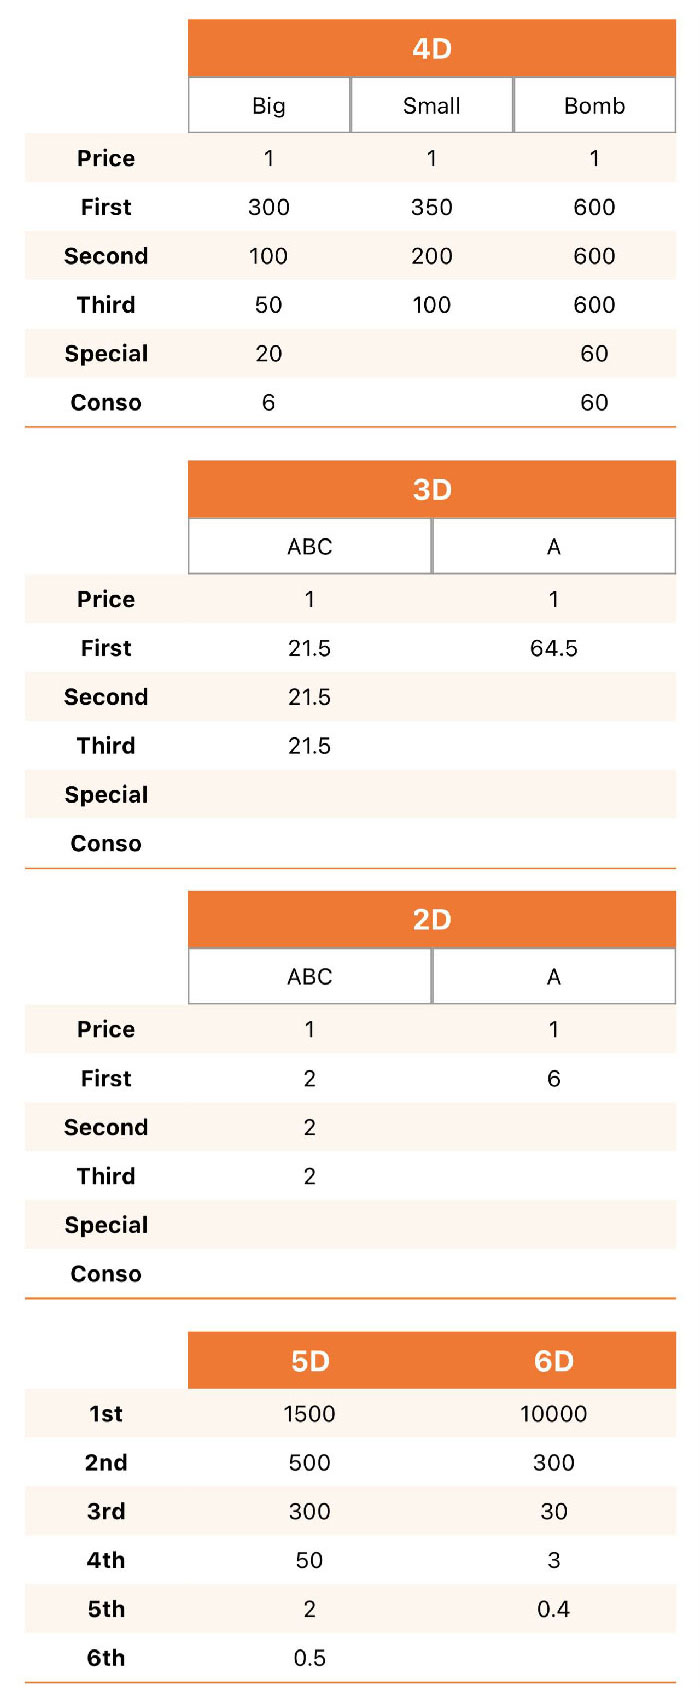Image resolution: width=700 pixels, height=1700 pixels.
Task: Select the Bomb column header
Action: point(594,105)
